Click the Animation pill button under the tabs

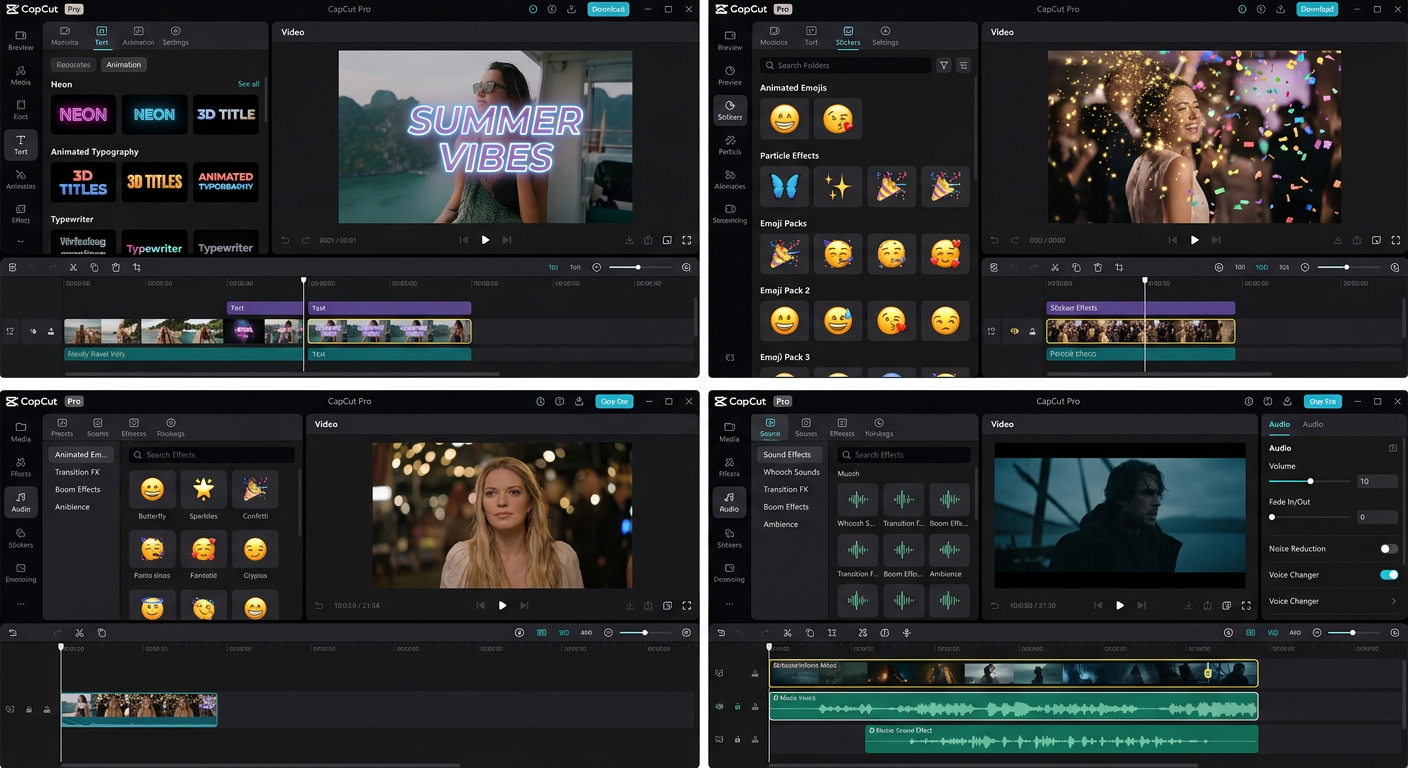[124, 65]
